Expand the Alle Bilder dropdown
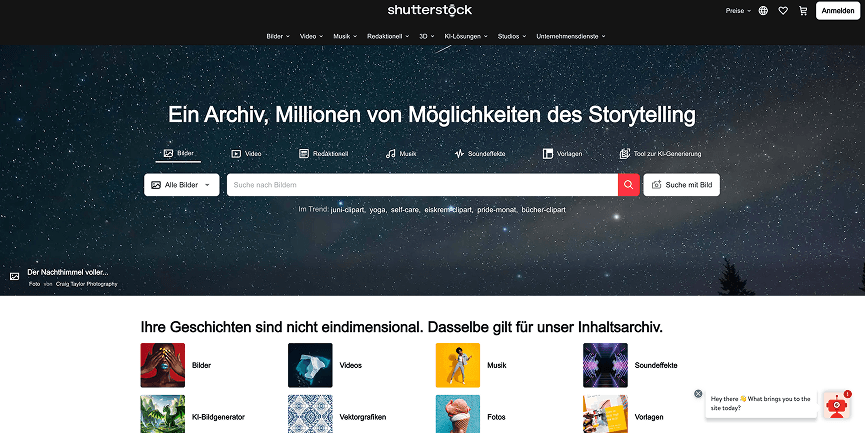This screenshot has height=433, width=865. point(181,185)
